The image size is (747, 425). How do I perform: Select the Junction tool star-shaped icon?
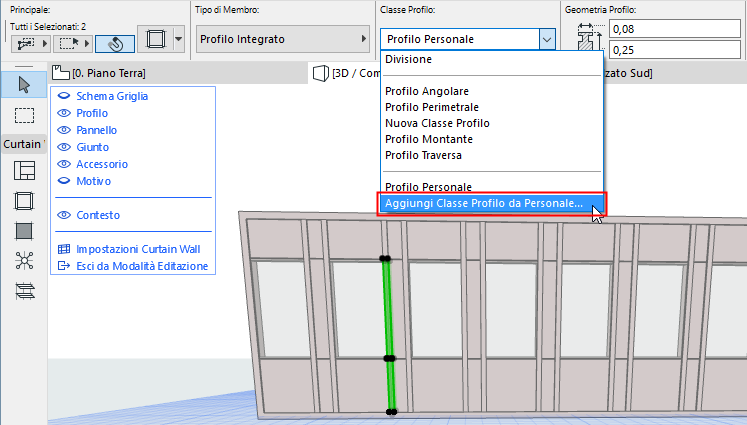[x=24, y=261]
